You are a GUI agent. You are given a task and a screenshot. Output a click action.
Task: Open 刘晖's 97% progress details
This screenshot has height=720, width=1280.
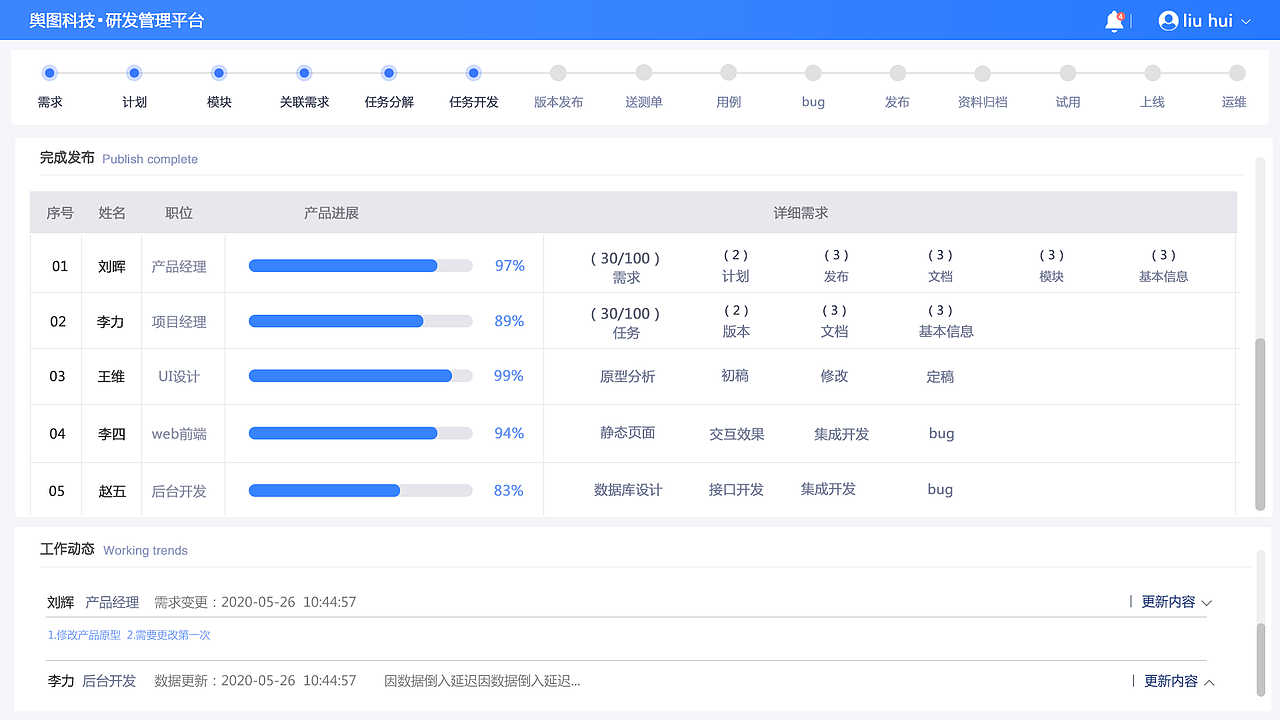[509, 265]
